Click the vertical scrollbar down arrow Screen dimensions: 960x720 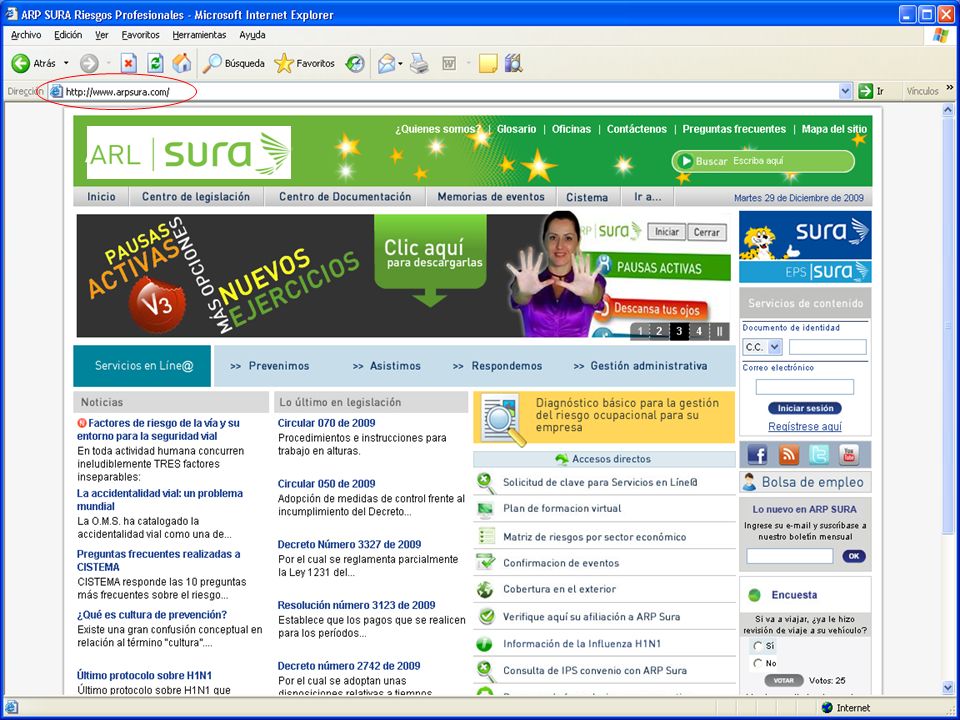[x=948, y=687]
